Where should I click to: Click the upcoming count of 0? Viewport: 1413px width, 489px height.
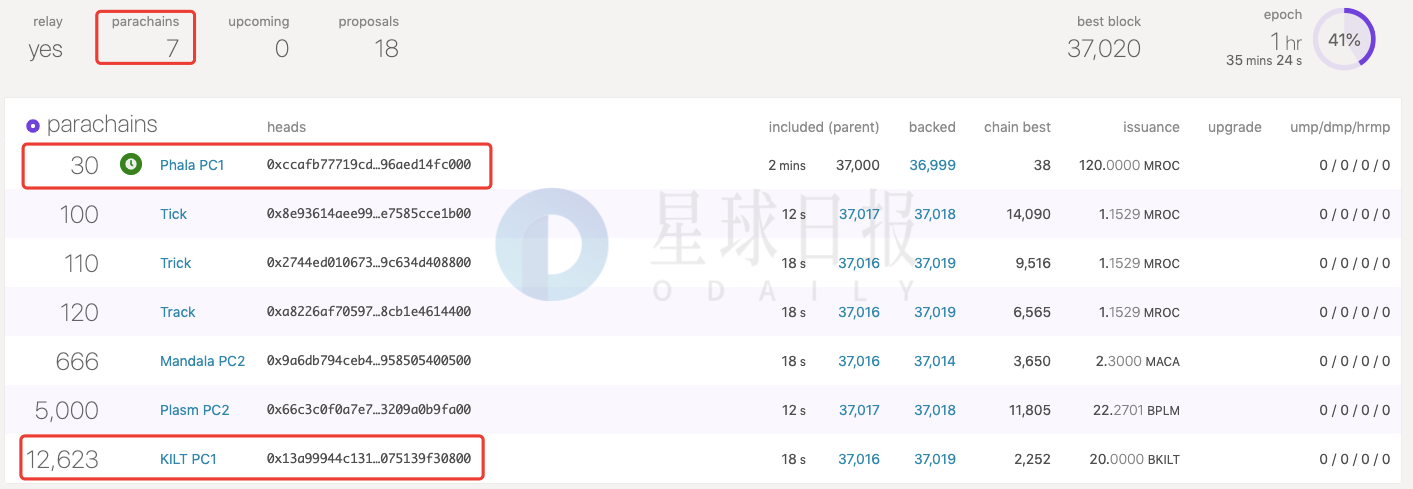[x=281, y=48]
